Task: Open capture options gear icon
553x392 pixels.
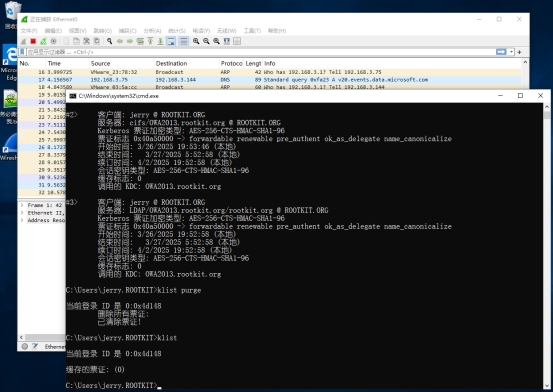Action: pyautogui.click(x=54, y=41)
